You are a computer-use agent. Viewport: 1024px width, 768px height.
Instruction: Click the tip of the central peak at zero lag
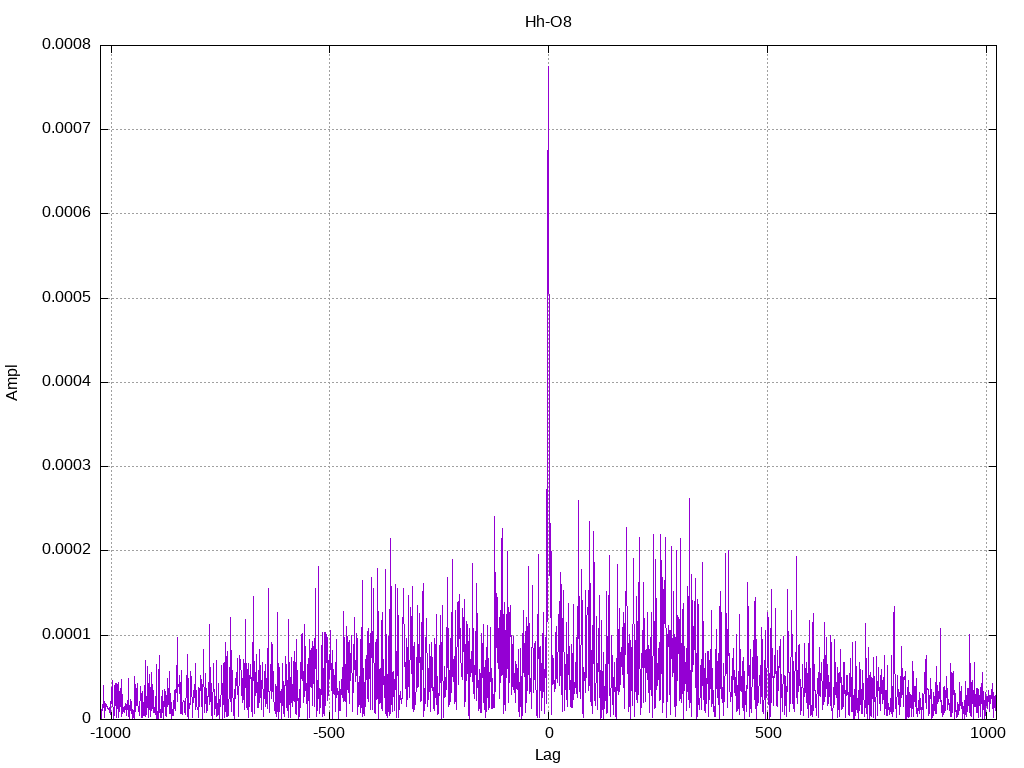549,67
